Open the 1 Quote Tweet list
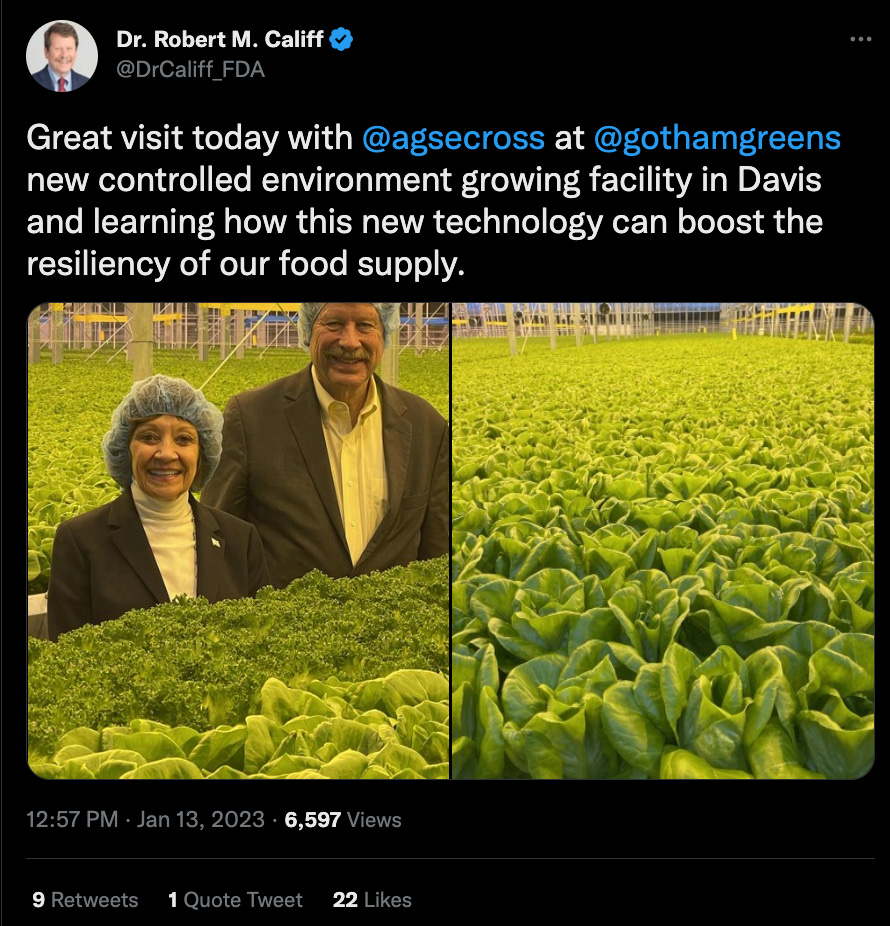 coord(235,900)
